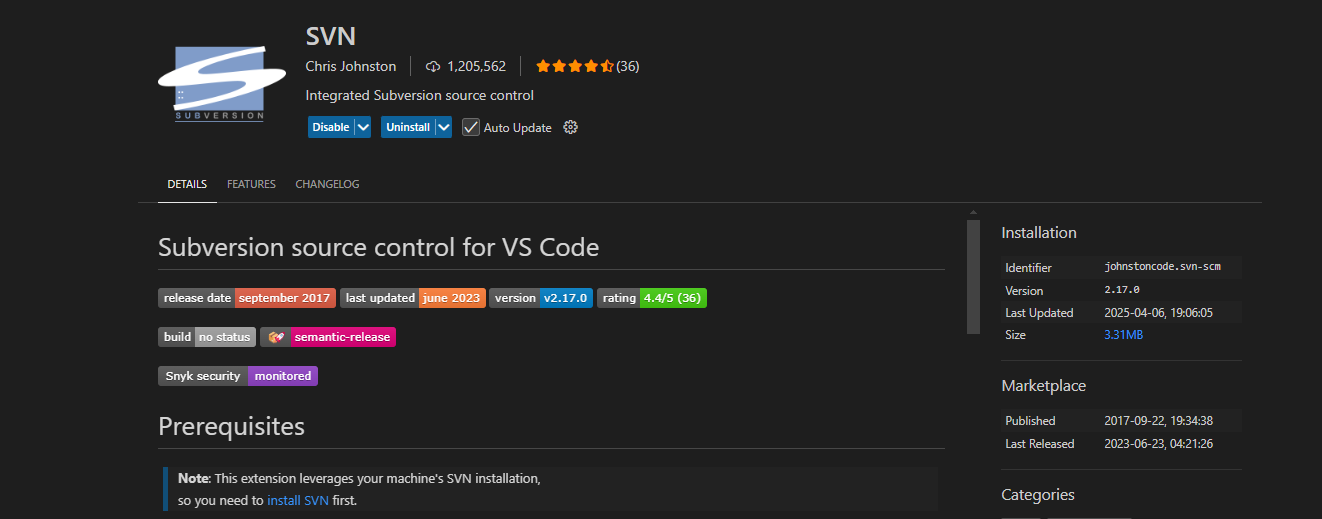Click the Integrated Subversion source control description
The image size is (1322, 519).
[420, 96]
